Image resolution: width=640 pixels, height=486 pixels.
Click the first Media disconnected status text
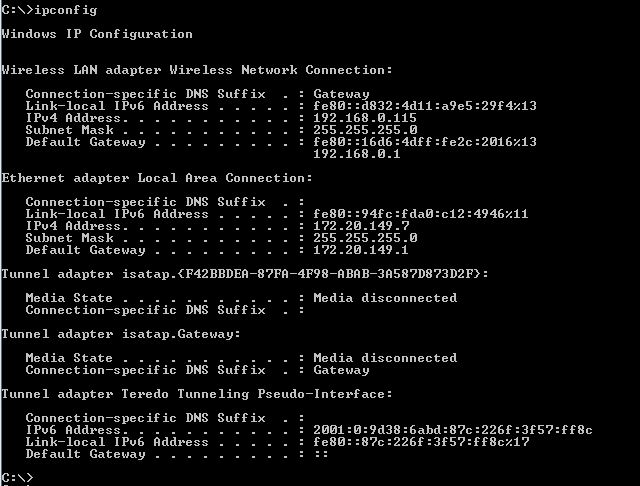tap(385, 297)
